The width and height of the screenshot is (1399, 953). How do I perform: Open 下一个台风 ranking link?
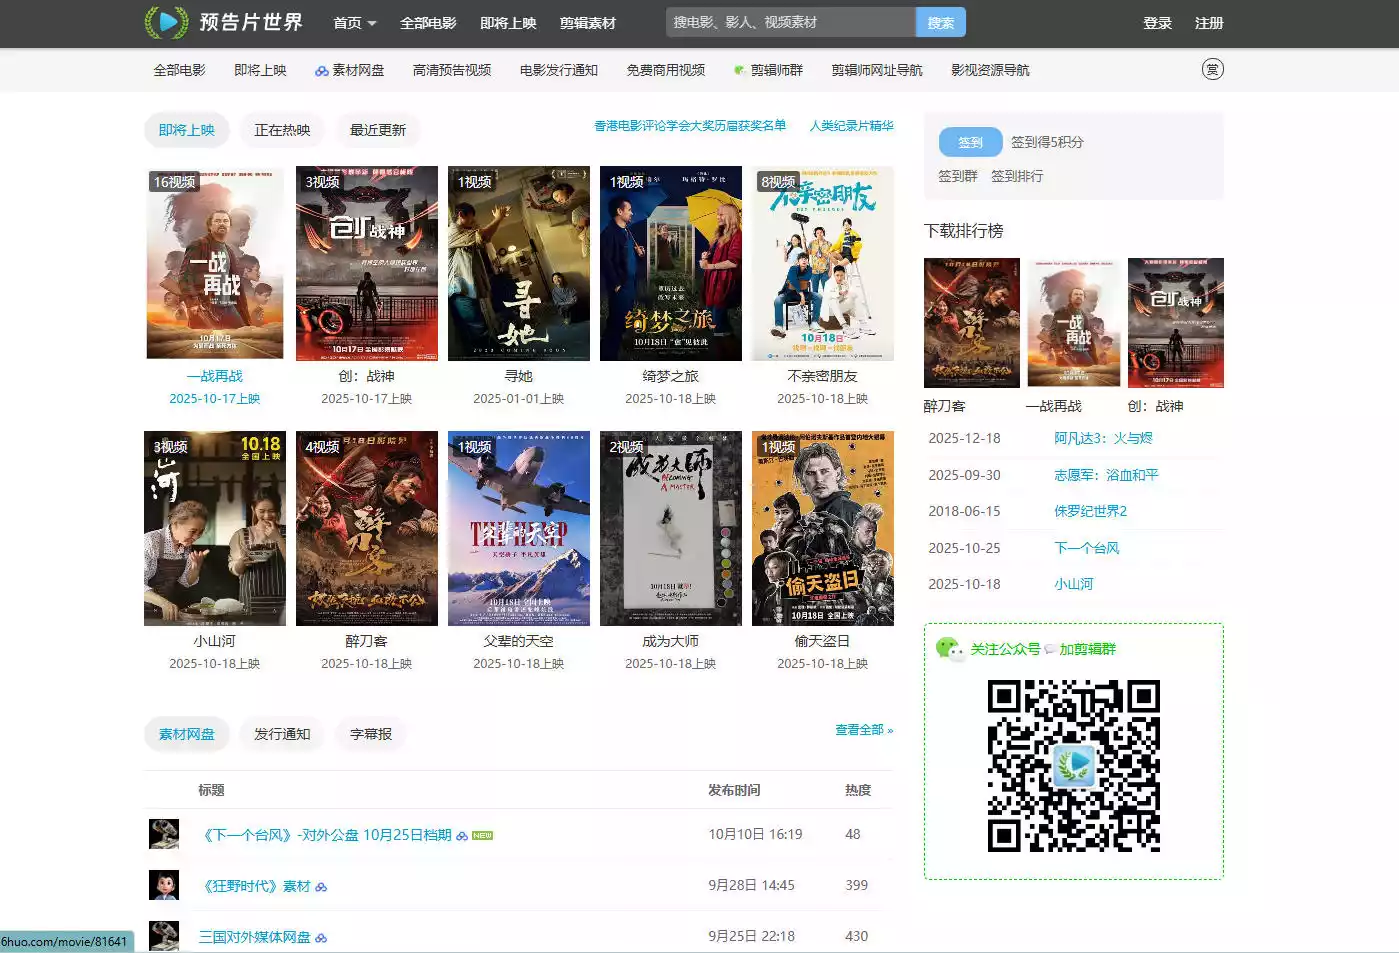[1086, 548]
